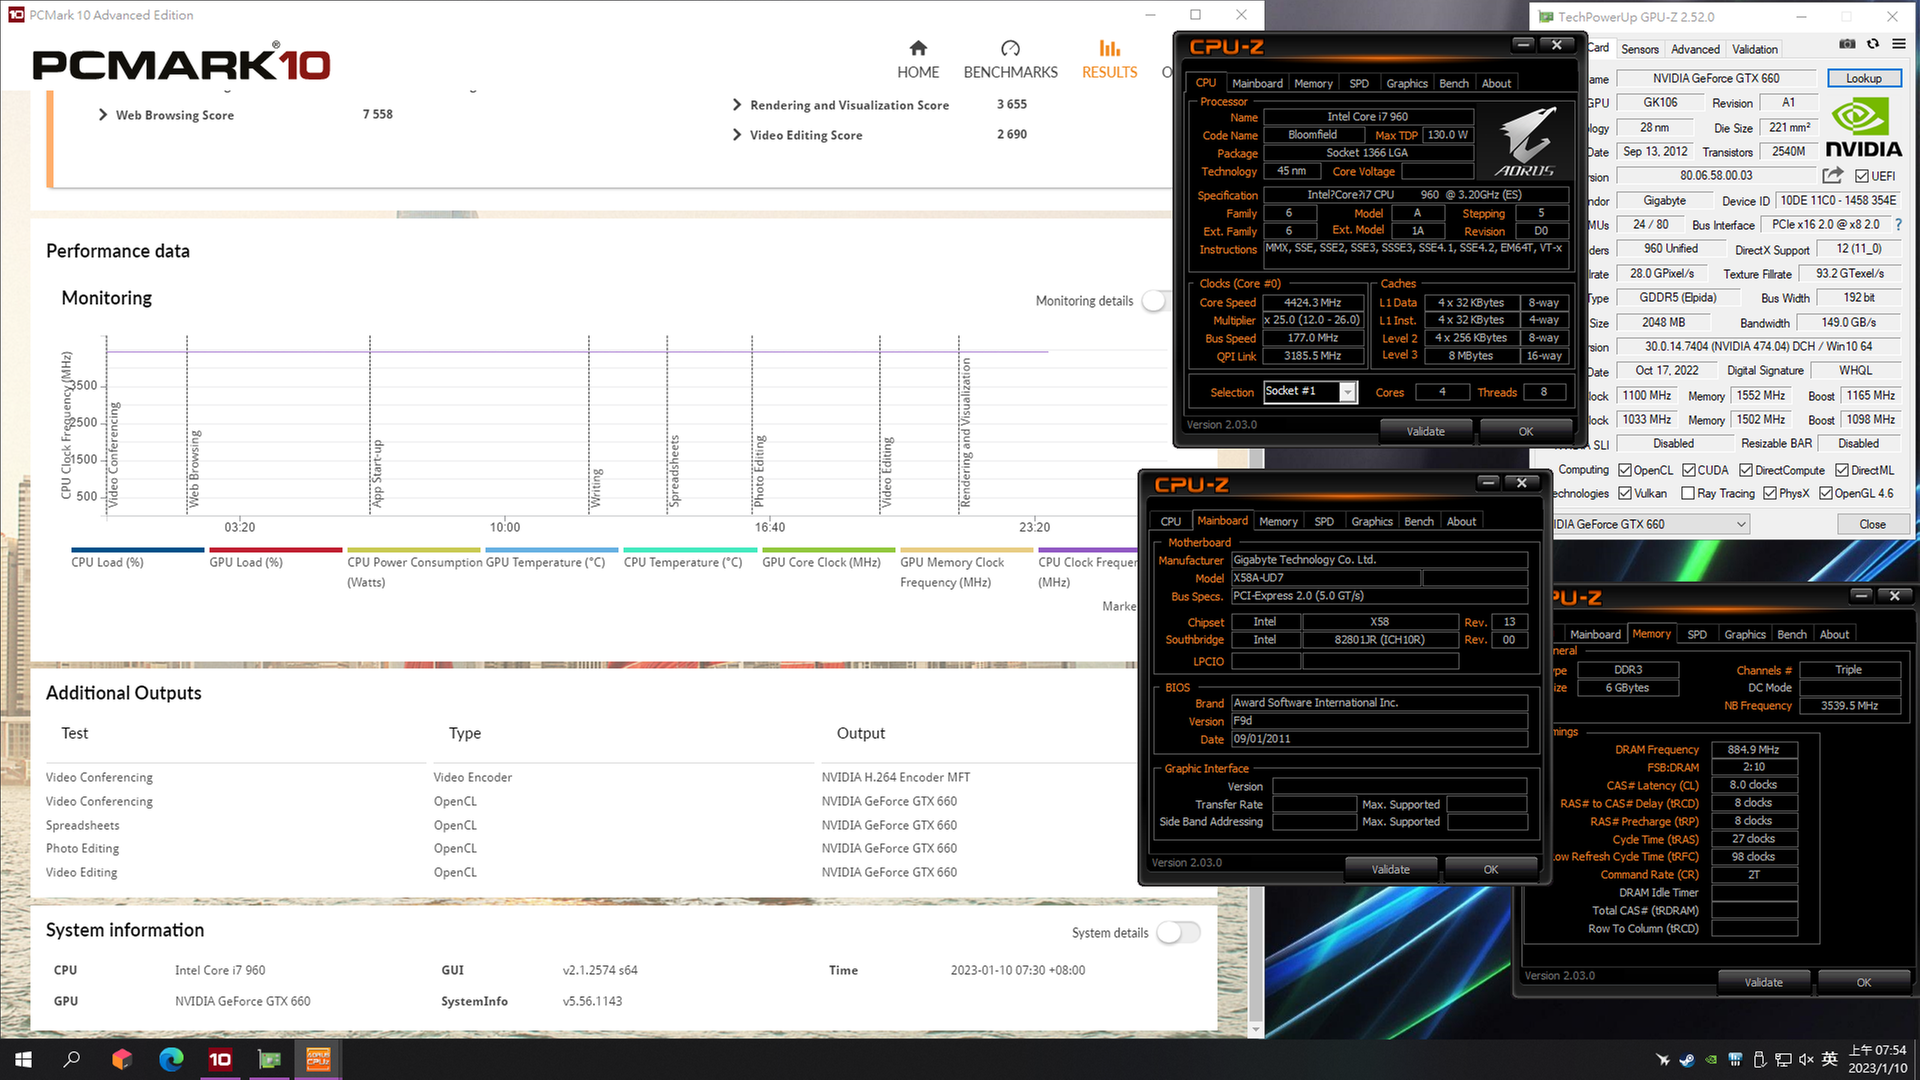Switch to Advanced tab in GPU-Z

(1695, 49)
